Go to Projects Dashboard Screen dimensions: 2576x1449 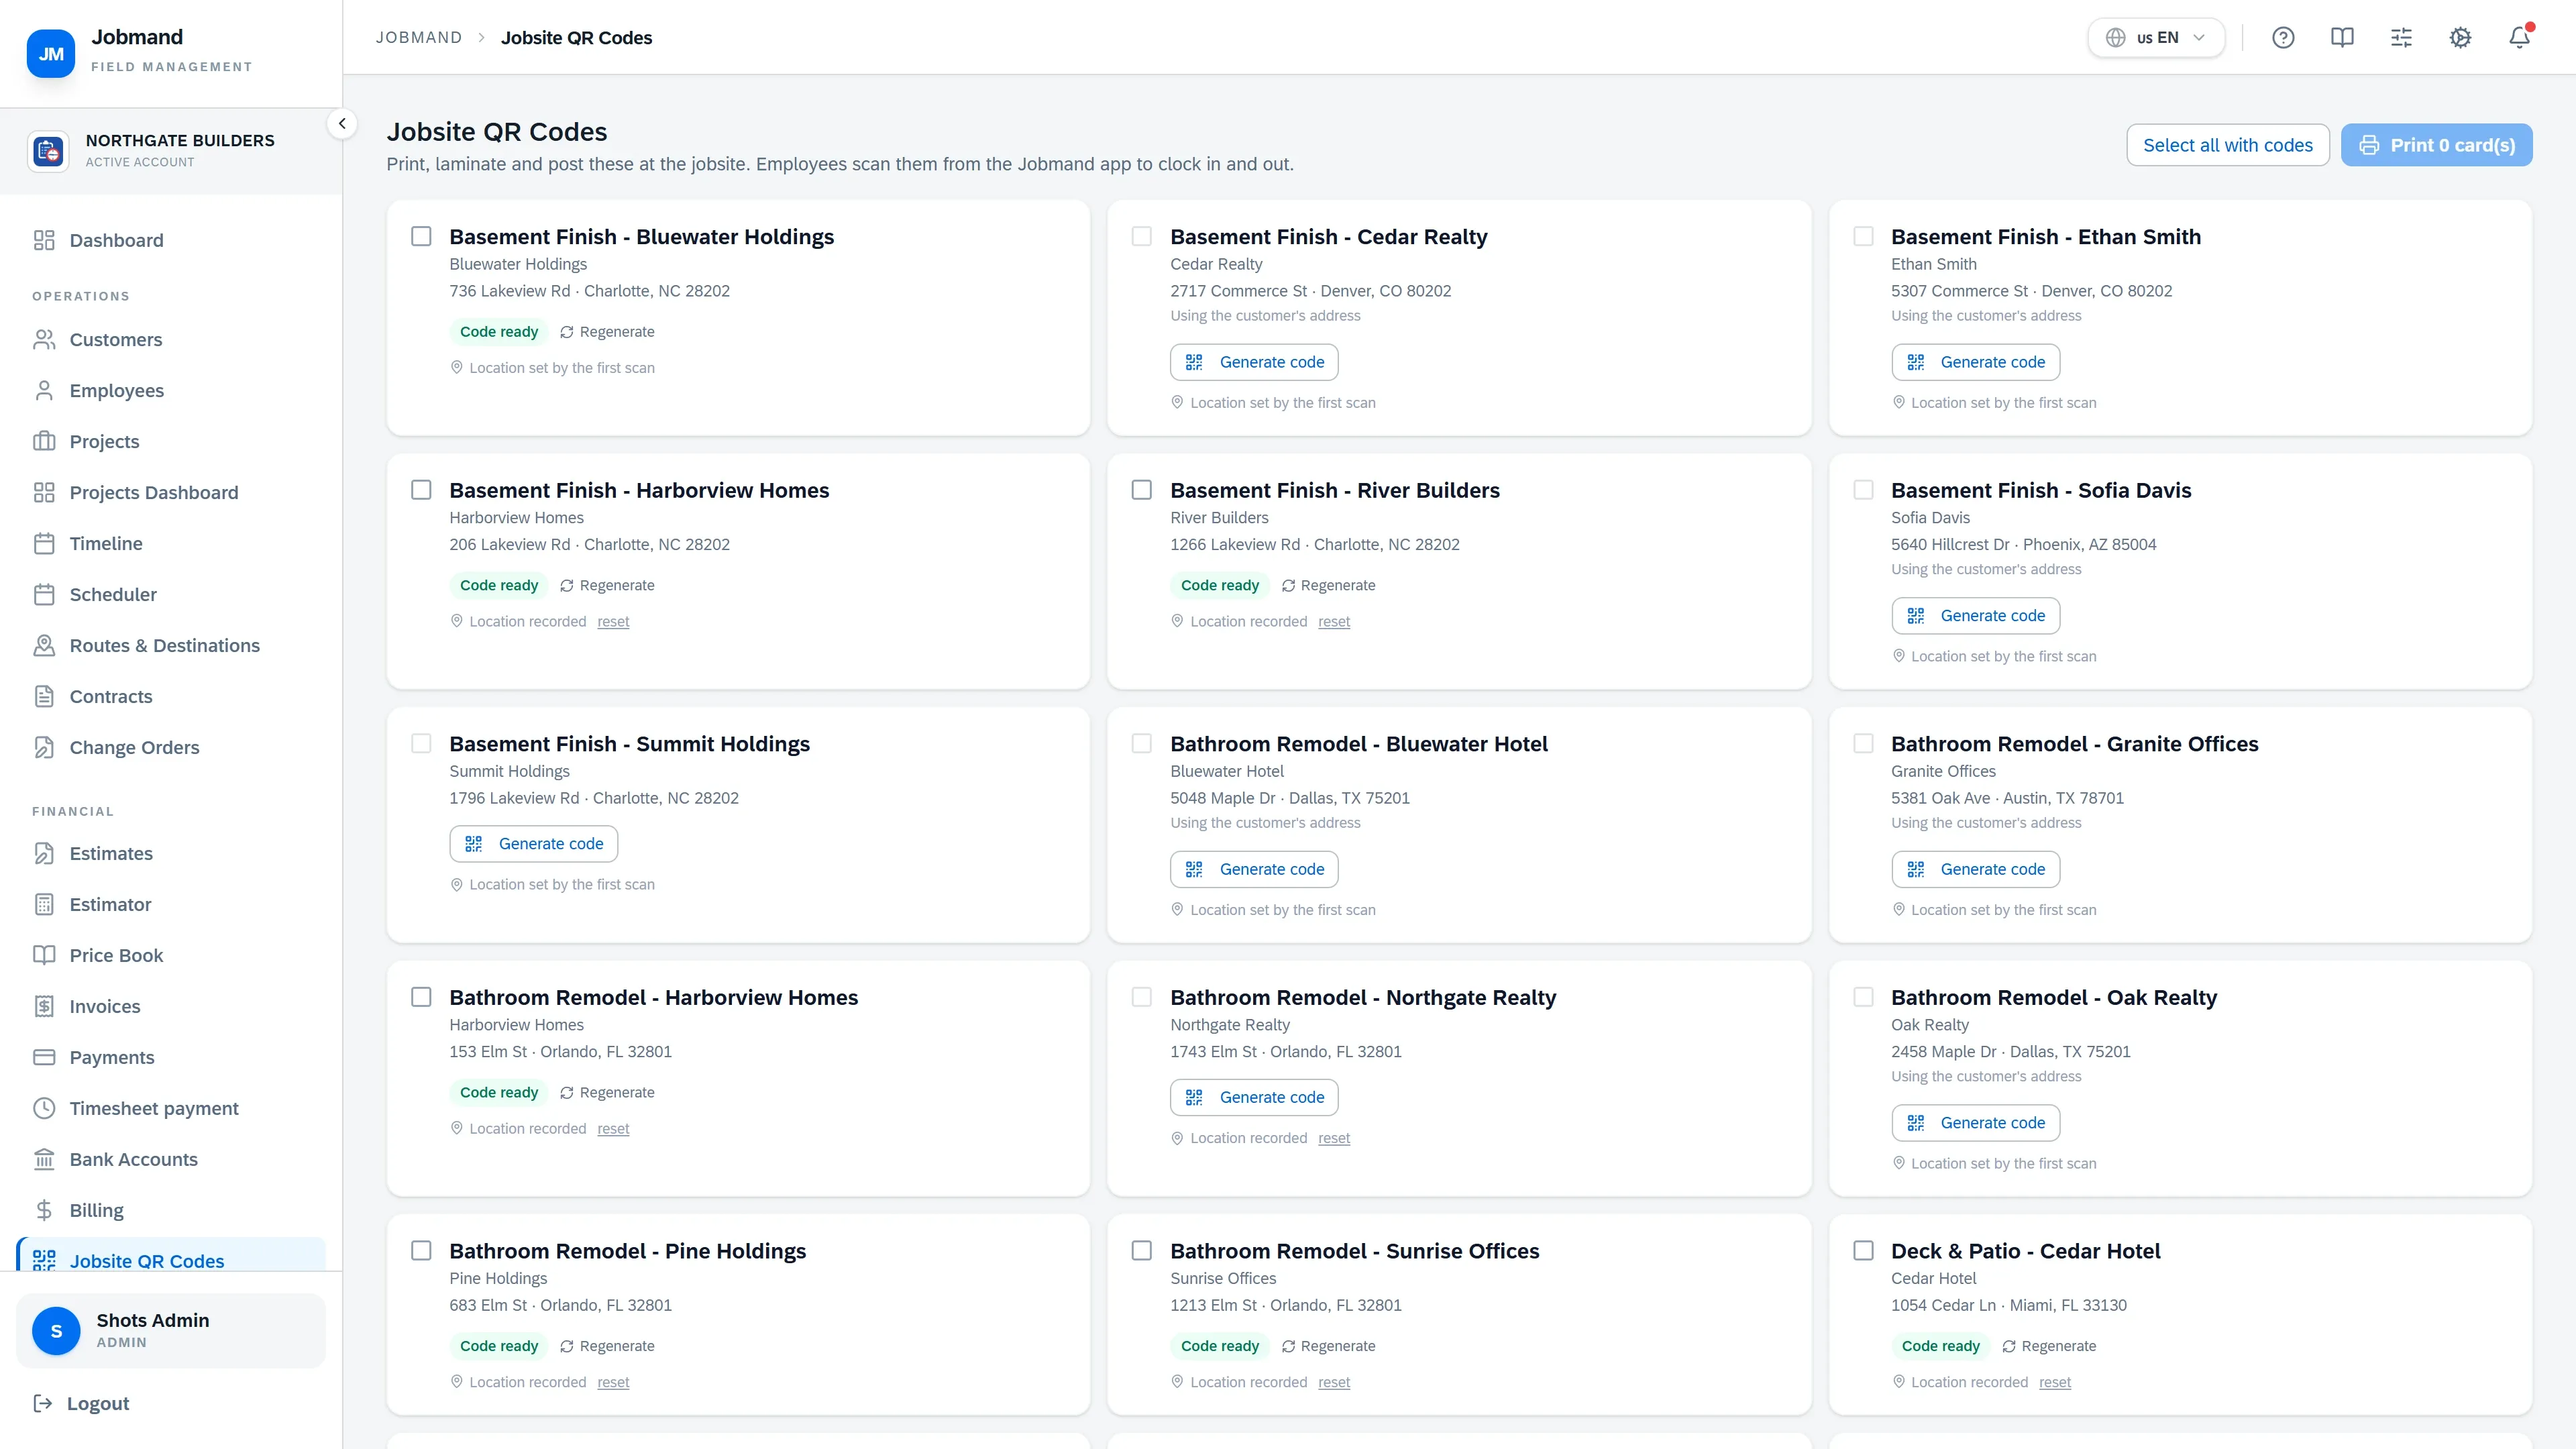click(x=170, y=493)
